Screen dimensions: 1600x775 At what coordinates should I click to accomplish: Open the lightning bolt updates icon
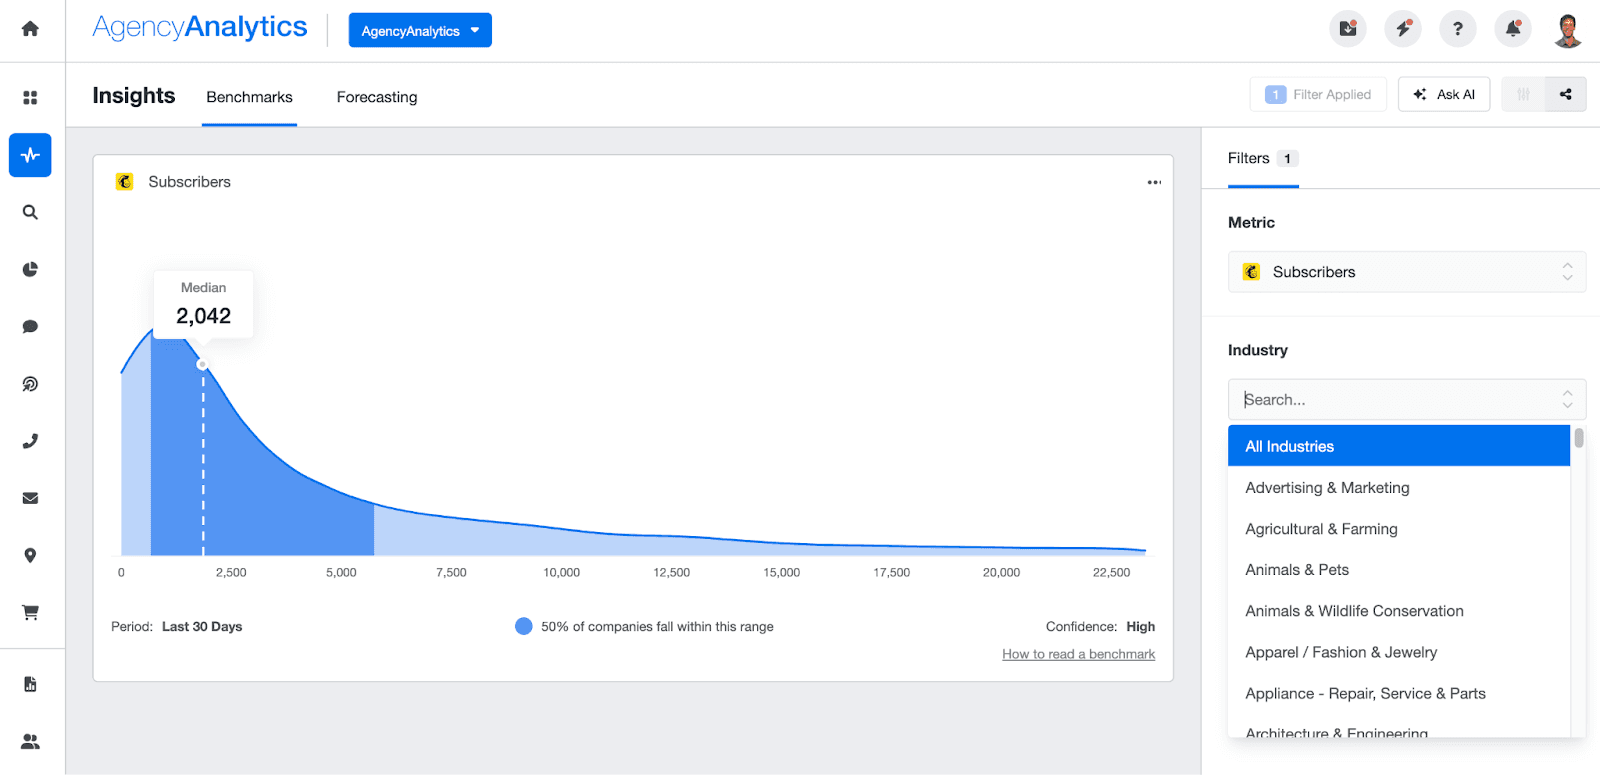click(x=1403, y=29)
